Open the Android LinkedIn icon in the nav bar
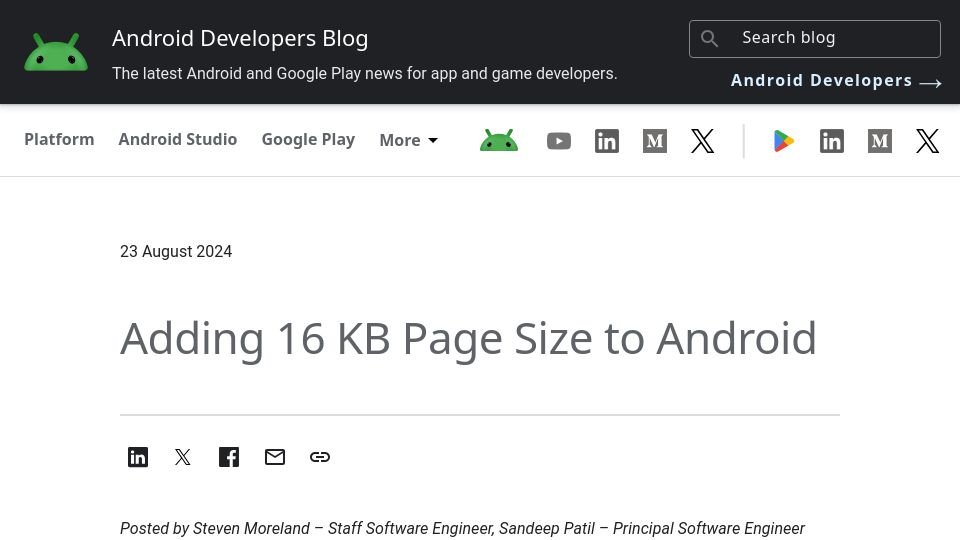Viewport: 960px width, 540px height. tap(607, 141)
